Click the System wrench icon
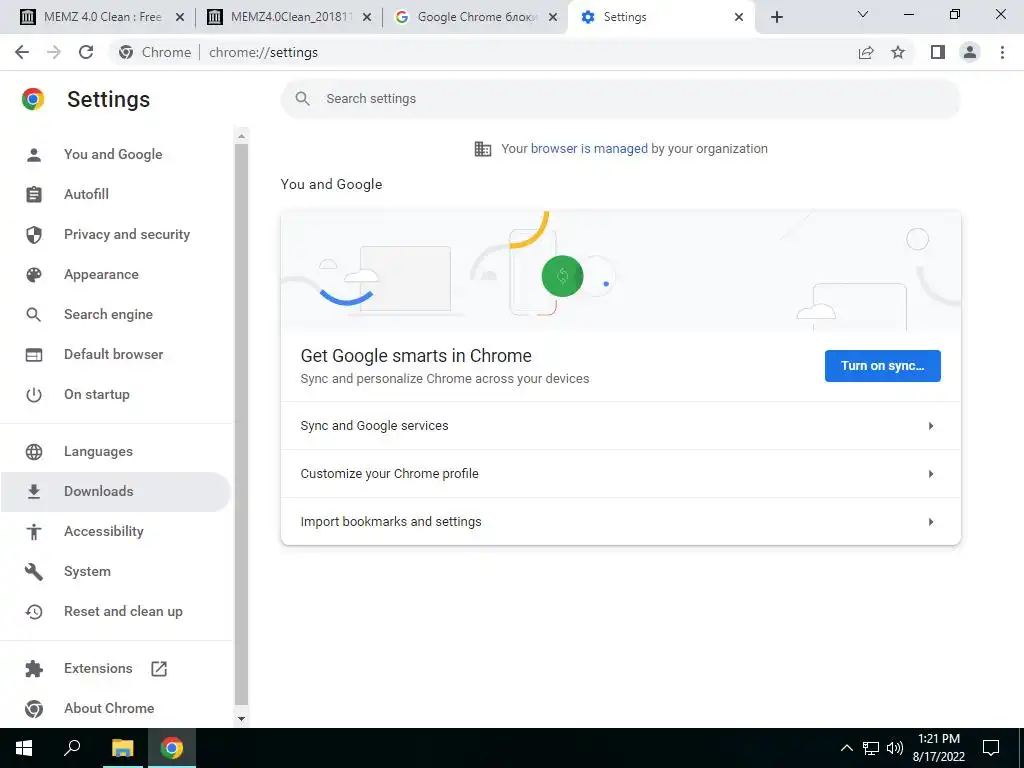1024x768 pixels. coord(34,572)
